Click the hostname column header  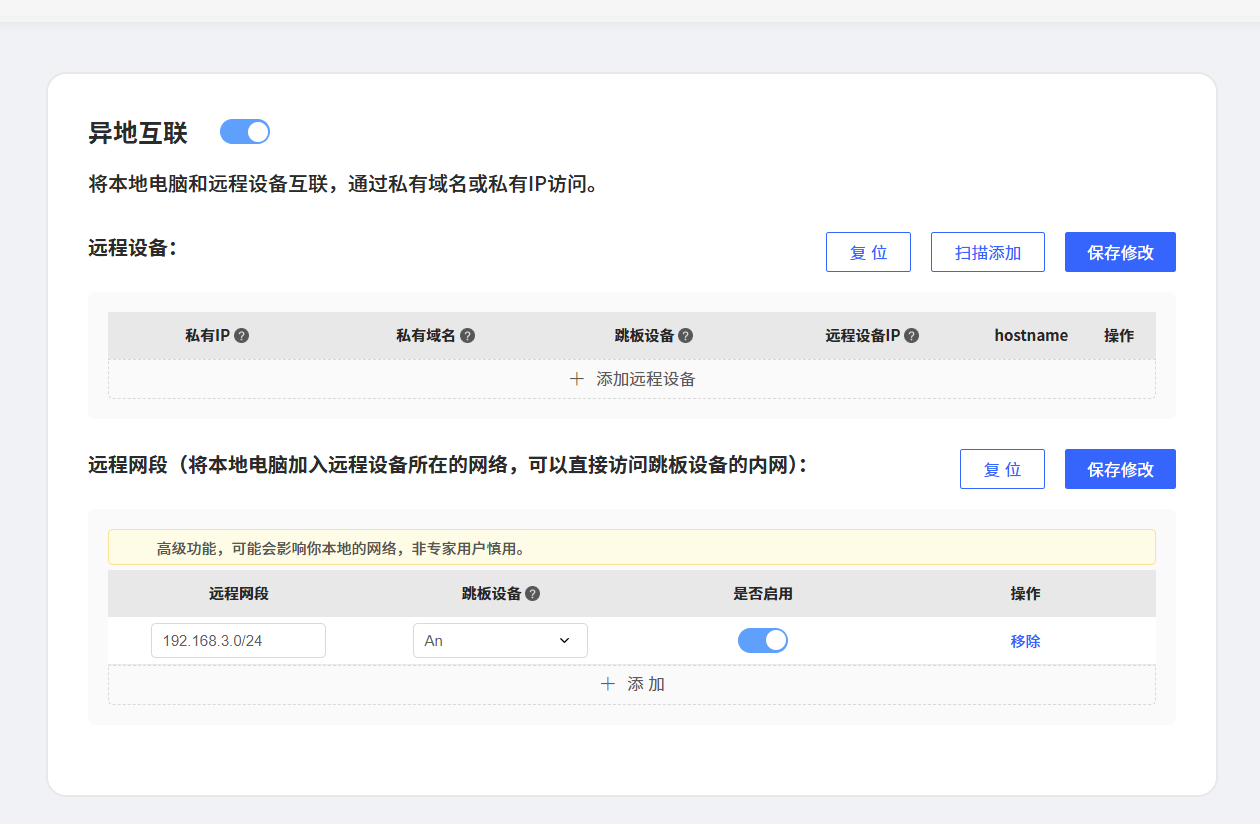tap(1031, 336)
